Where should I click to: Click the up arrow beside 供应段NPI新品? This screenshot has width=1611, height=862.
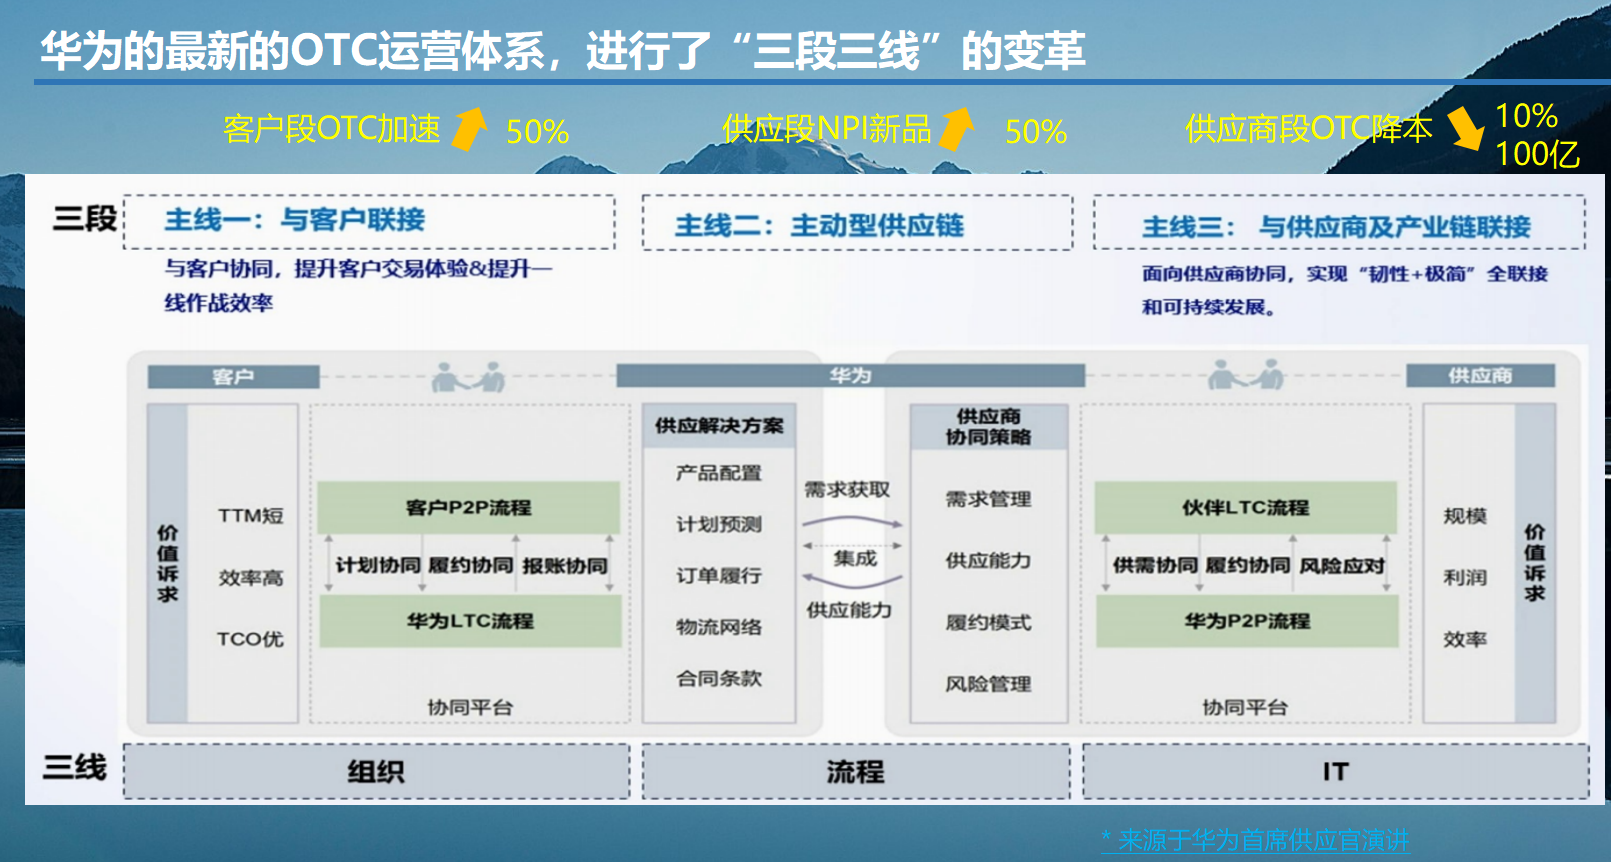[956, 129]
